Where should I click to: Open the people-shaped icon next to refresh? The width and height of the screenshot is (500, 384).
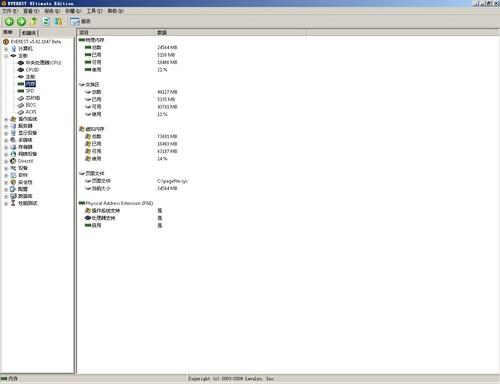58,22
